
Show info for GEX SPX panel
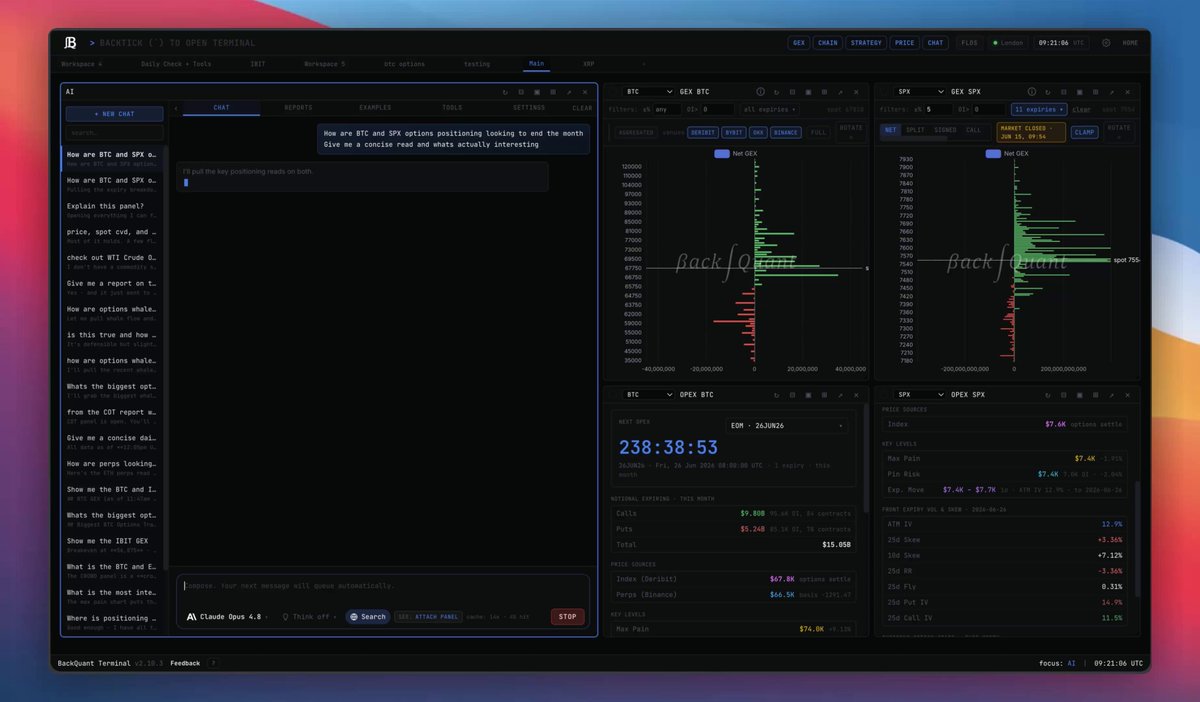pyautogui.click(x=1032, y=91)
